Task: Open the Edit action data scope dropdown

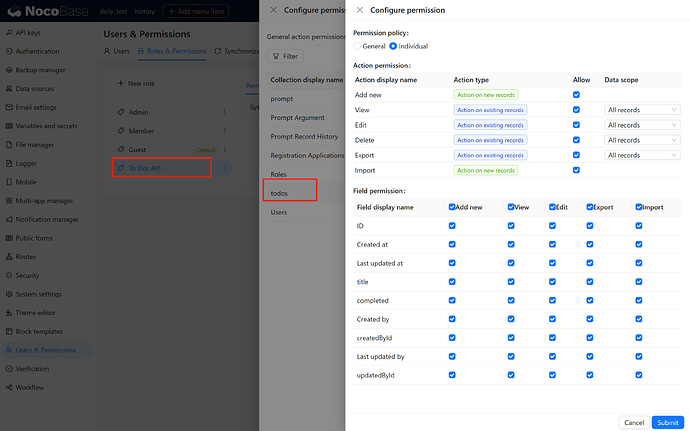Action: click(642, 125)
